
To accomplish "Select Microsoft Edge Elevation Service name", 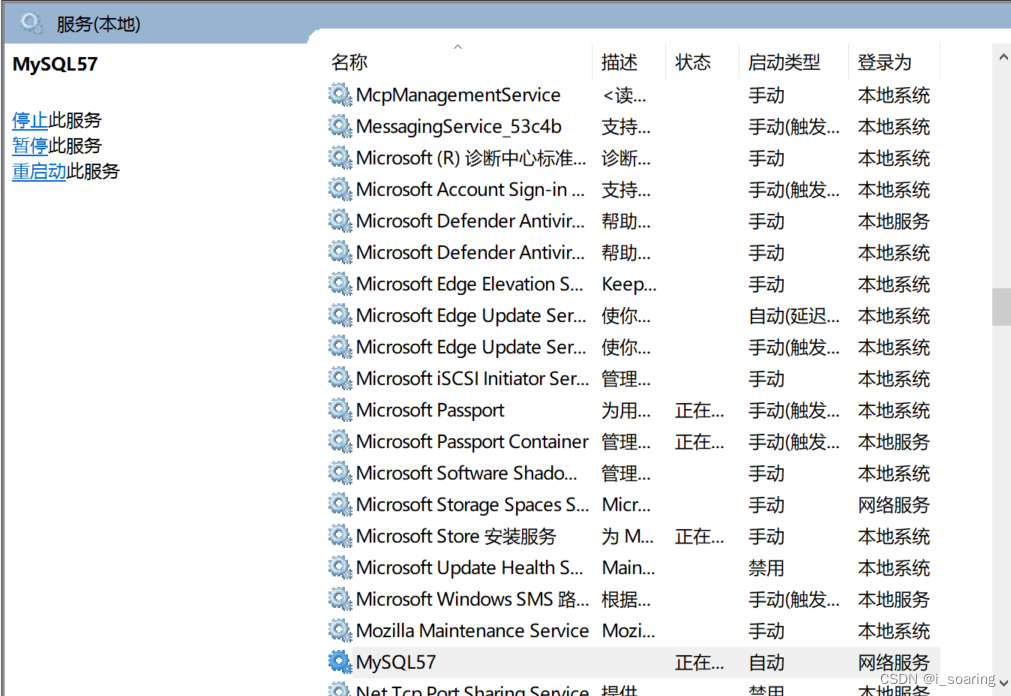I will pyautogui.click(x=469, y=284).
